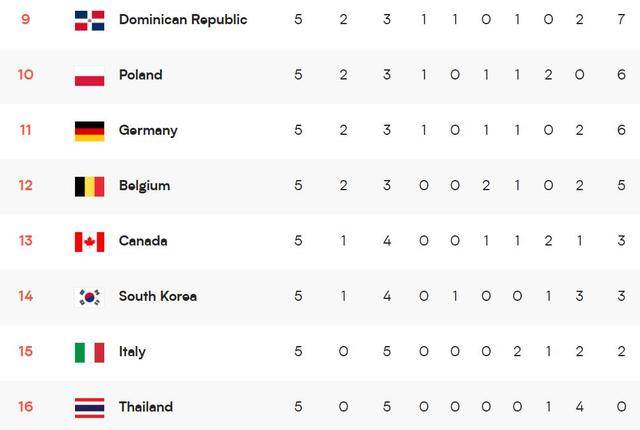Open the Dominican Republic team link
Screen dimensions: 640x430
(x=183, y=20)
